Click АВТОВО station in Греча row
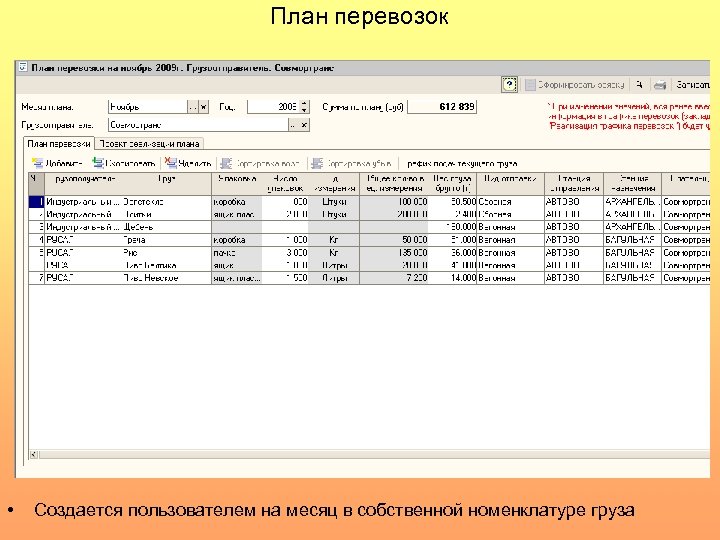This screenshot has width=720, height=540. coord(574,240)
